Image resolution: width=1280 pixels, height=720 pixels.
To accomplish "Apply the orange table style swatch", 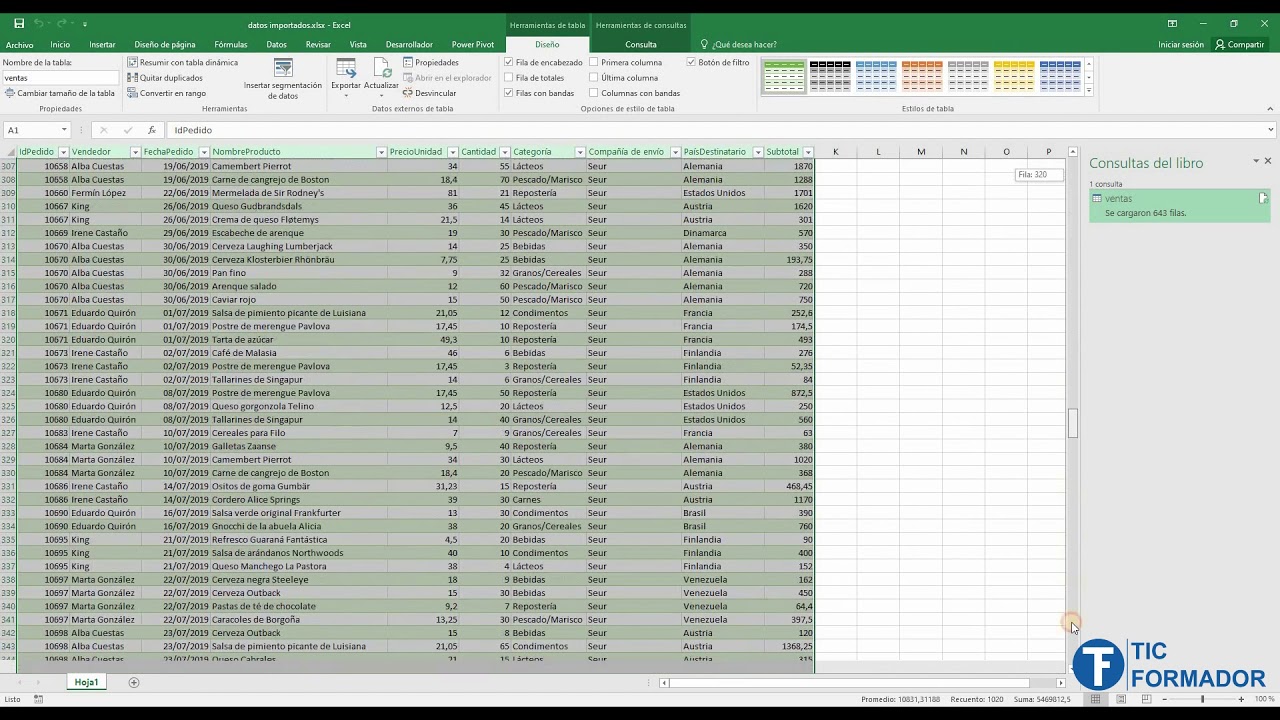I will 922,76.
